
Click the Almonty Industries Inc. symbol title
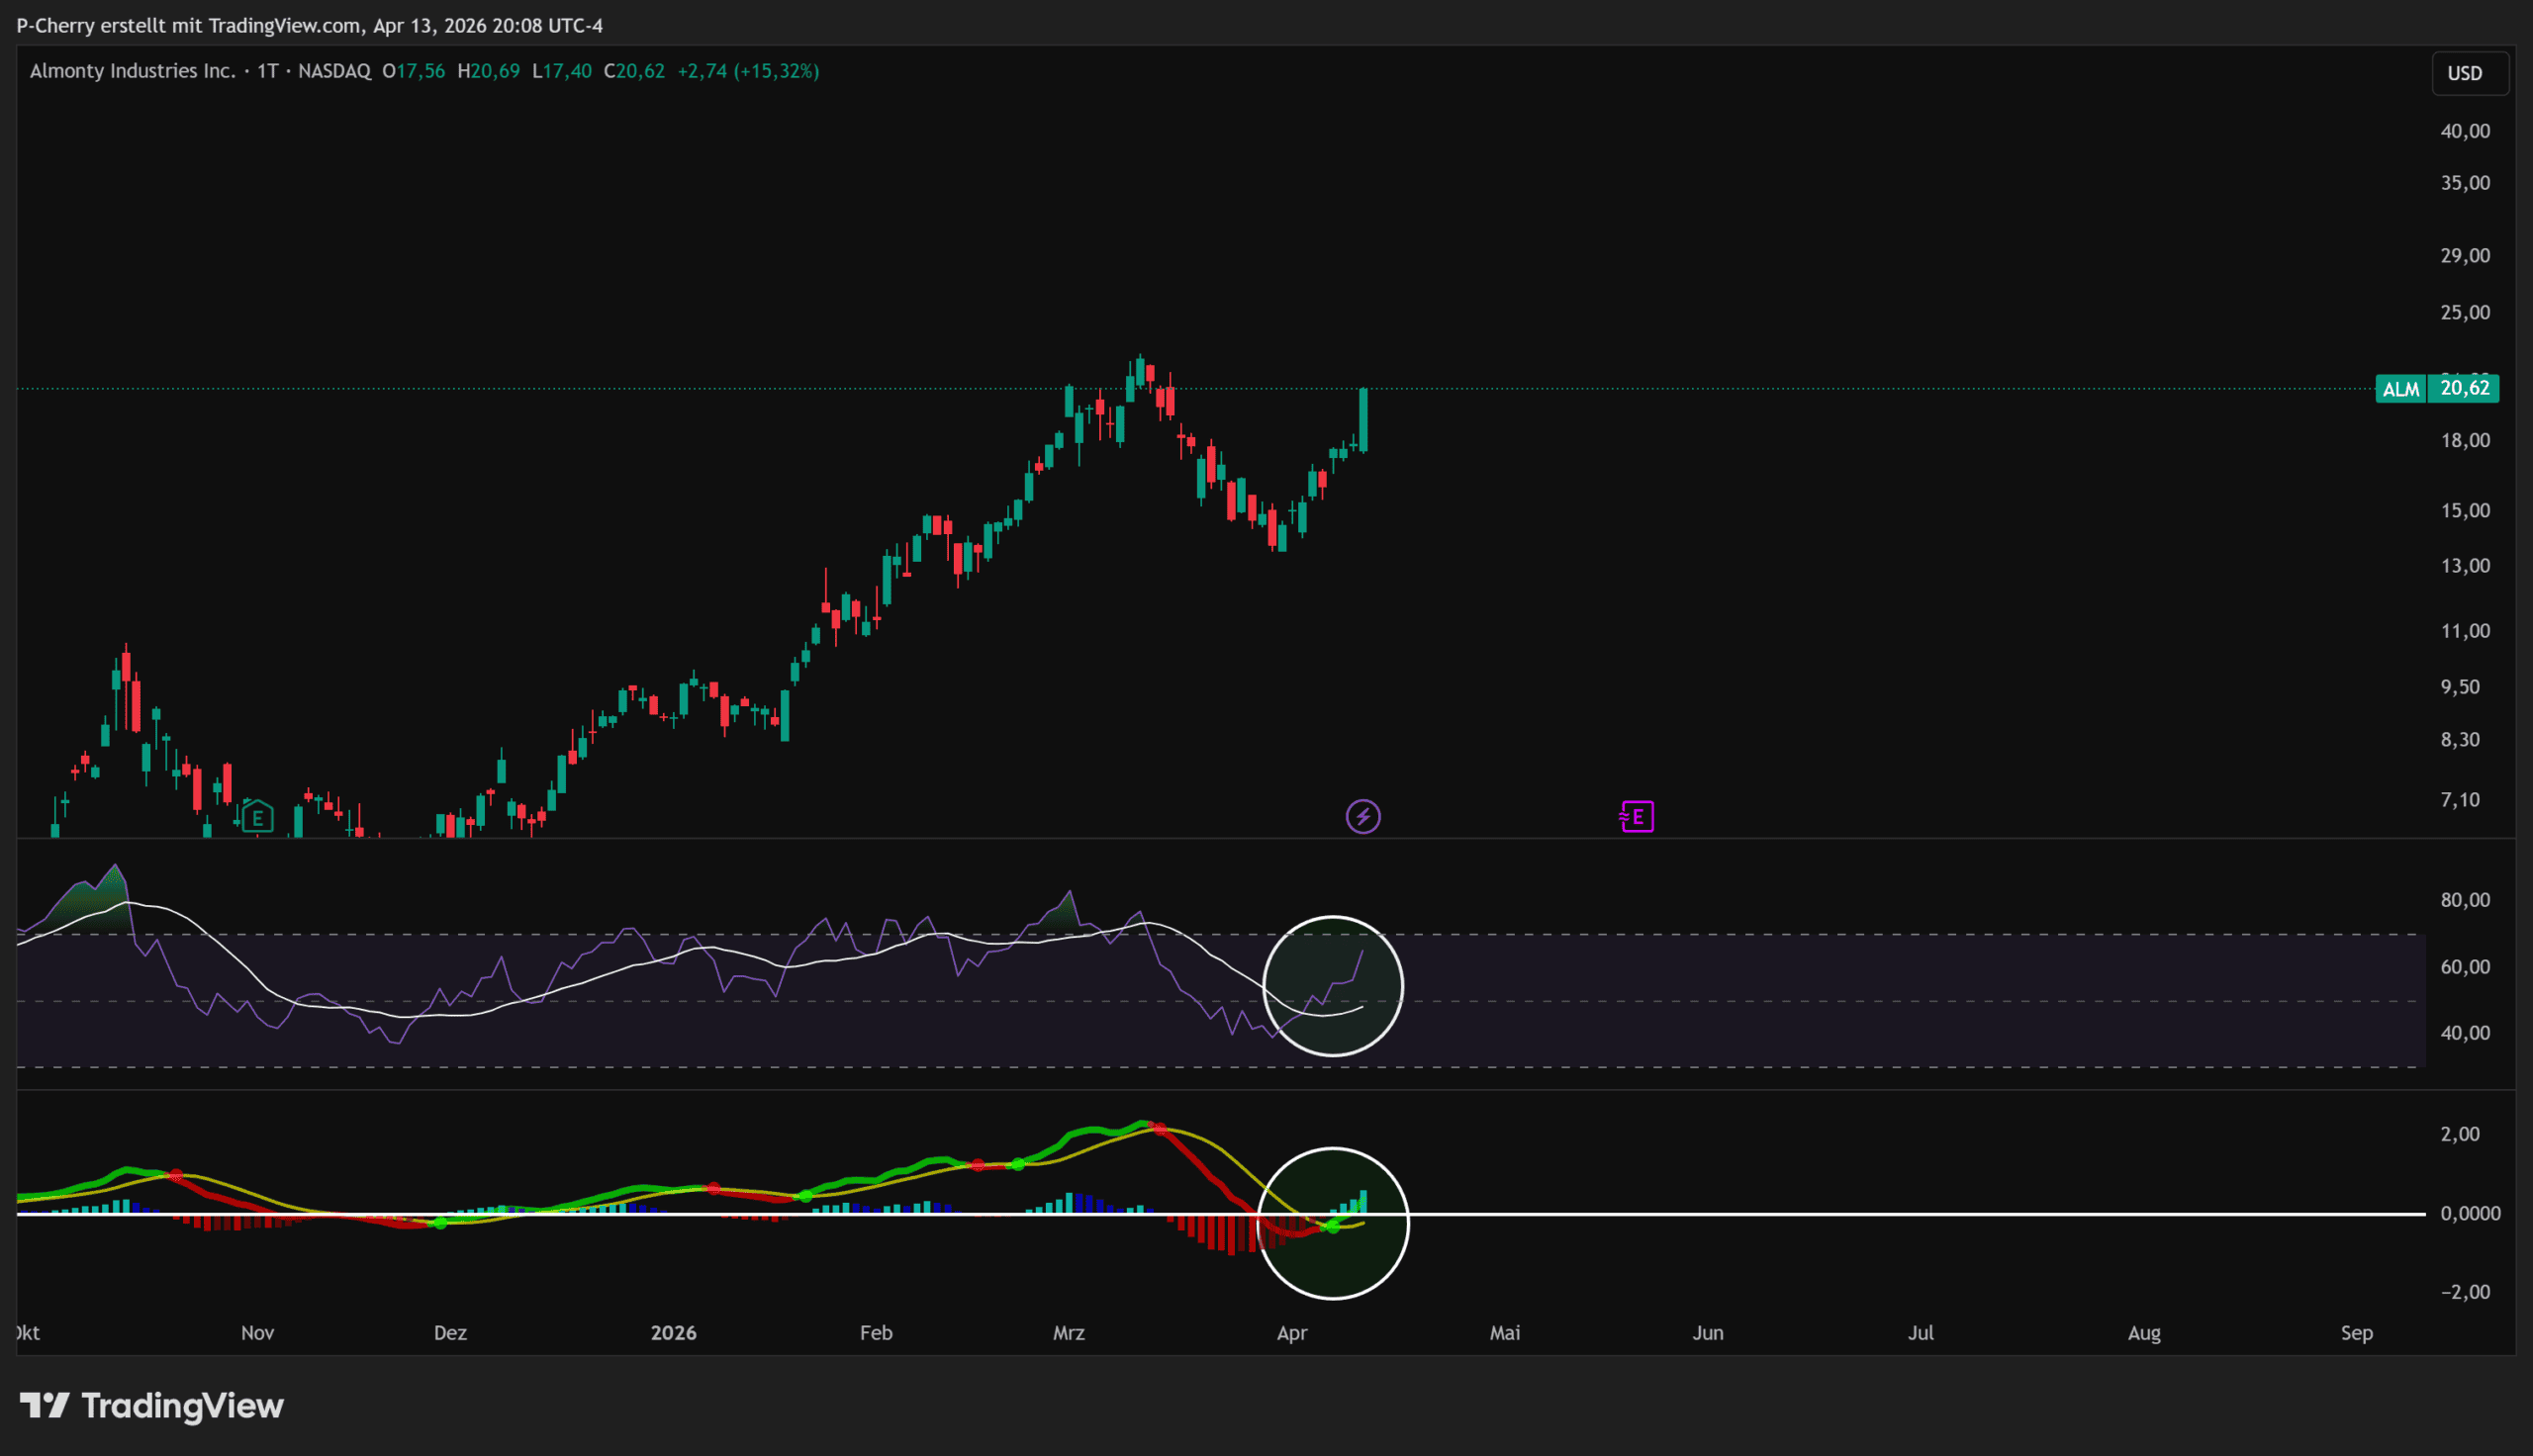(132, 71)
